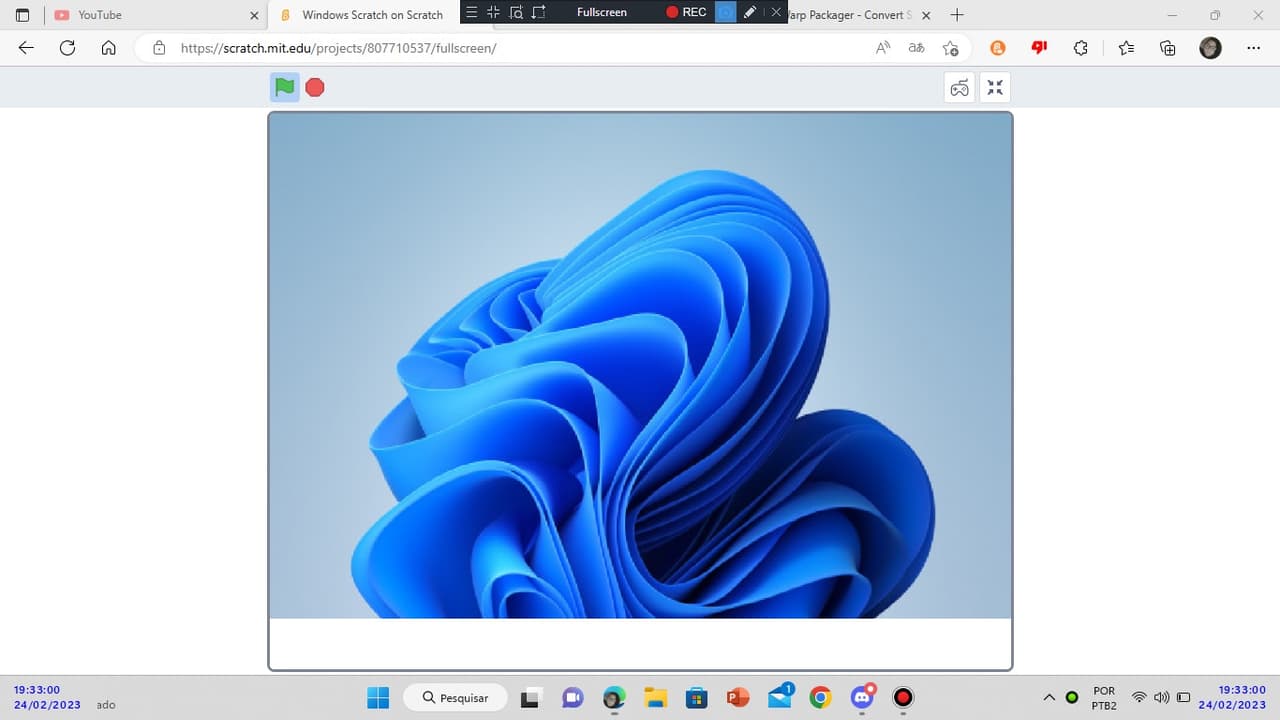Open the browser Extensions puzzle icon
1280x720 pixels.
point(1081,48)
